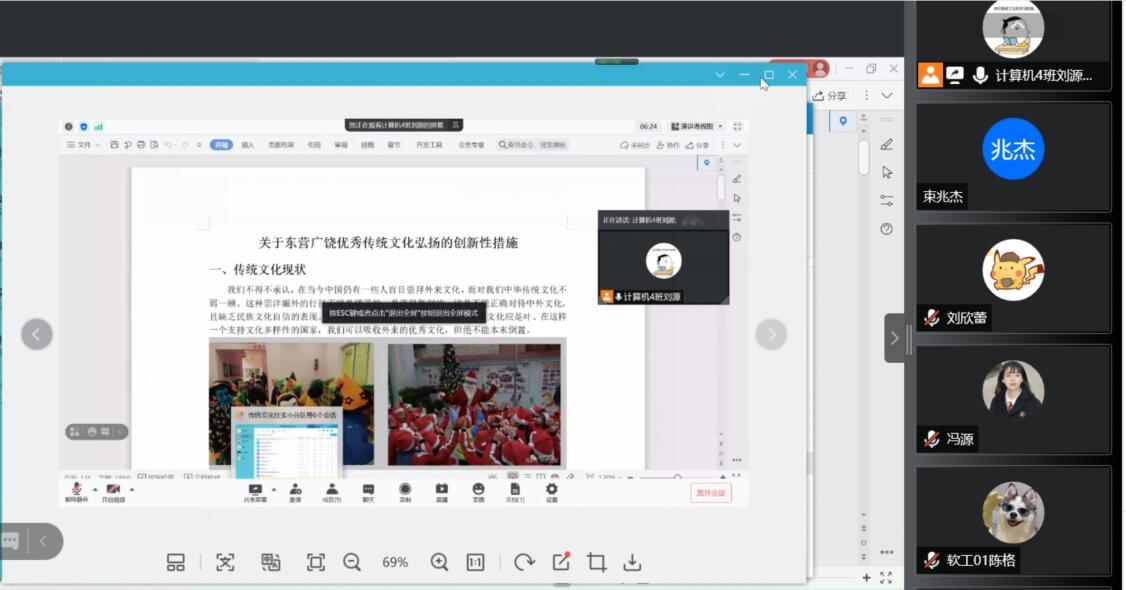1126x590 pixels.
Task: Show image at 1:1 actual size
Action: [x=476, y=563]
